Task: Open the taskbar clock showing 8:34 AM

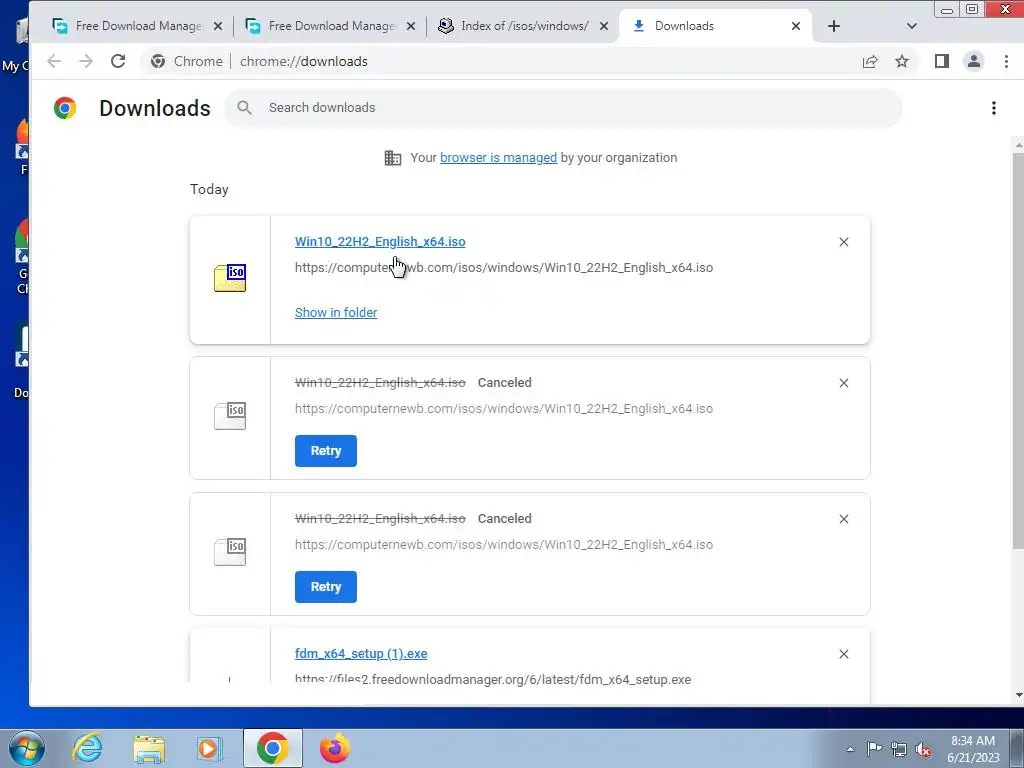Action: pos(973,749)
